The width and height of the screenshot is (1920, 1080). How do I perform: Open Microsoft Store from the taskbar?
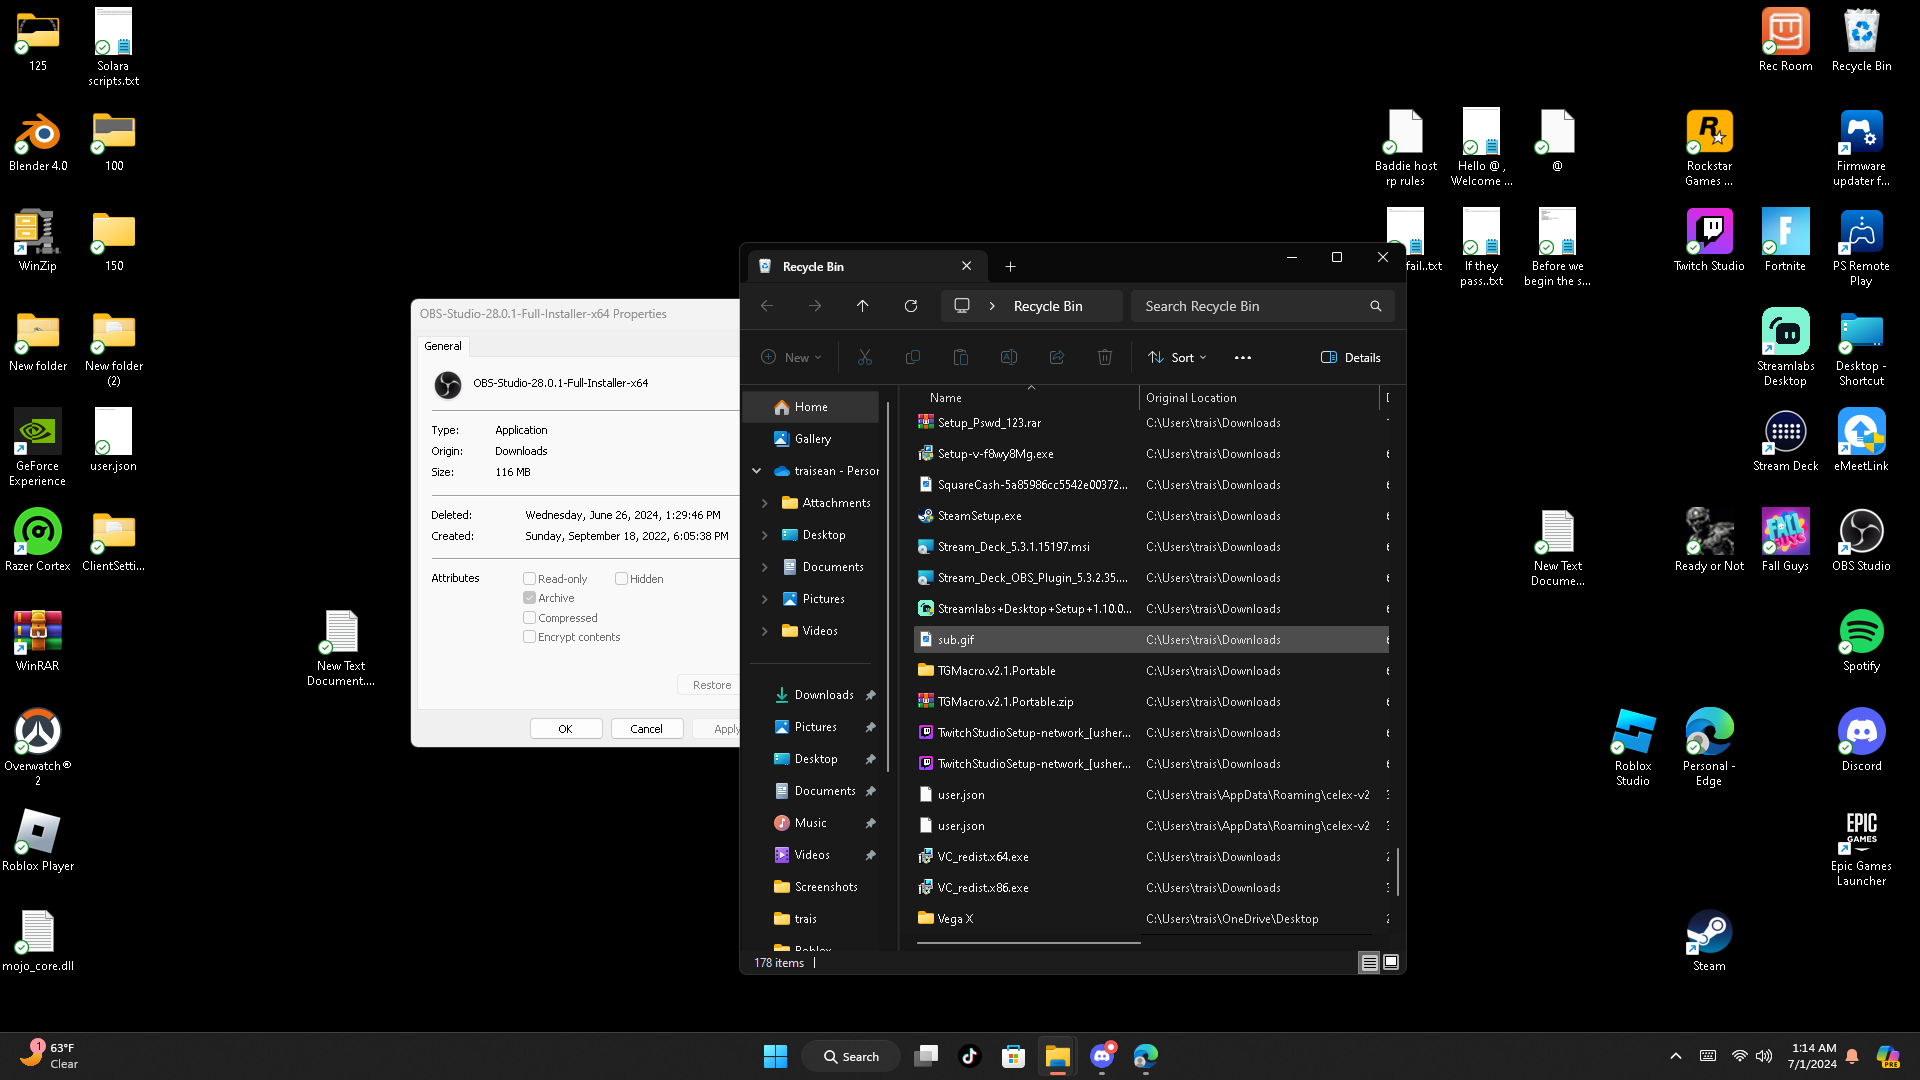(1013, 1056)
